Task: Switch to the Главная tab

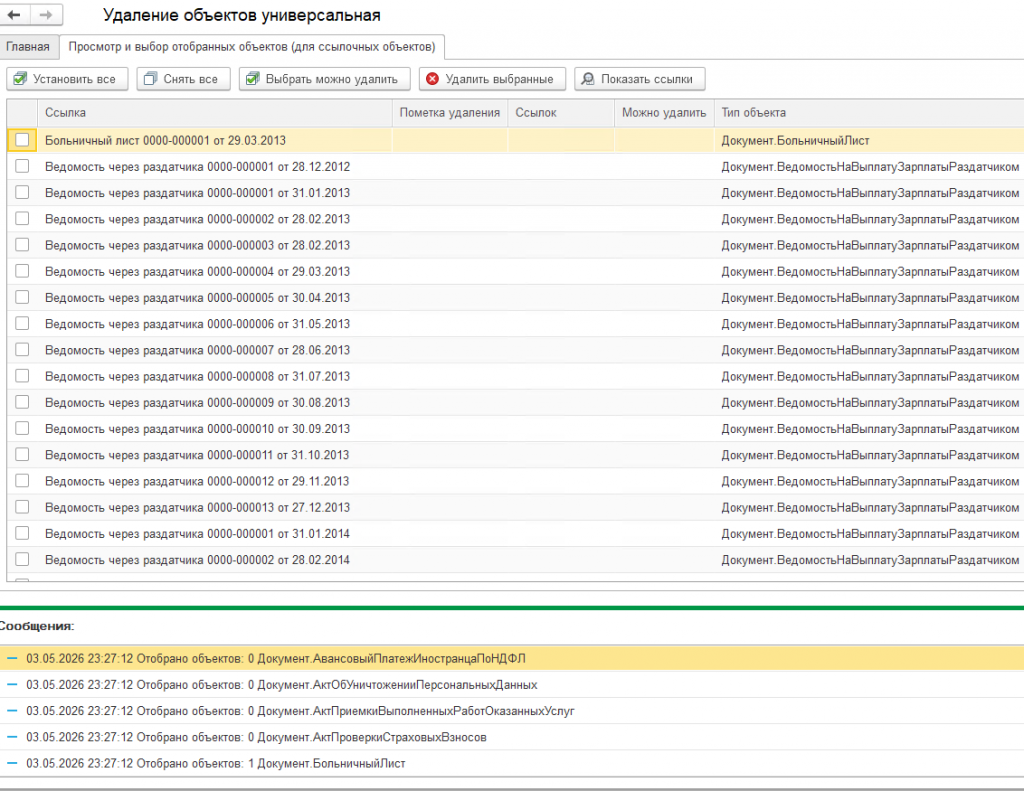Action: tap(28, 47)
